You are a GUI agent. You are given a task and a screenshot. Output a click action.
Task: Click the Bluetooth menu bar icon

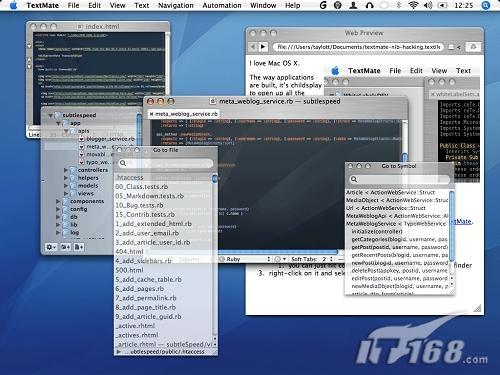point(399,5)
